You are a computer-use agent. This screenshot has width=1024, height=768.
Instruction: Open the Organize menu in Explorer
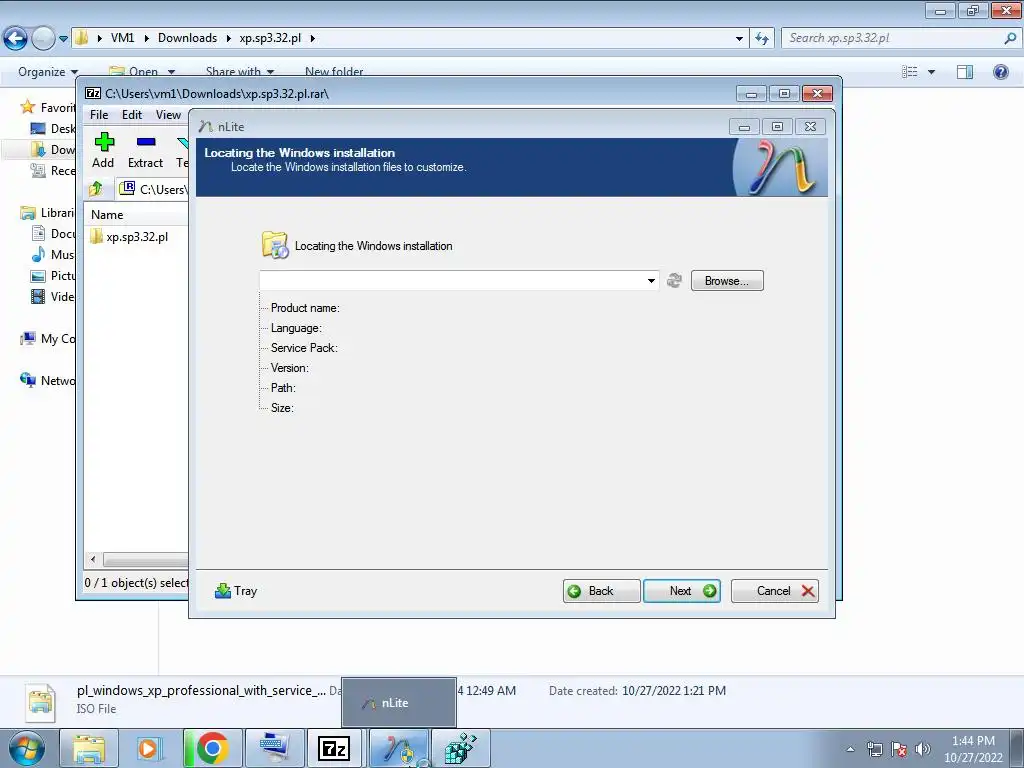pos(48,72)
